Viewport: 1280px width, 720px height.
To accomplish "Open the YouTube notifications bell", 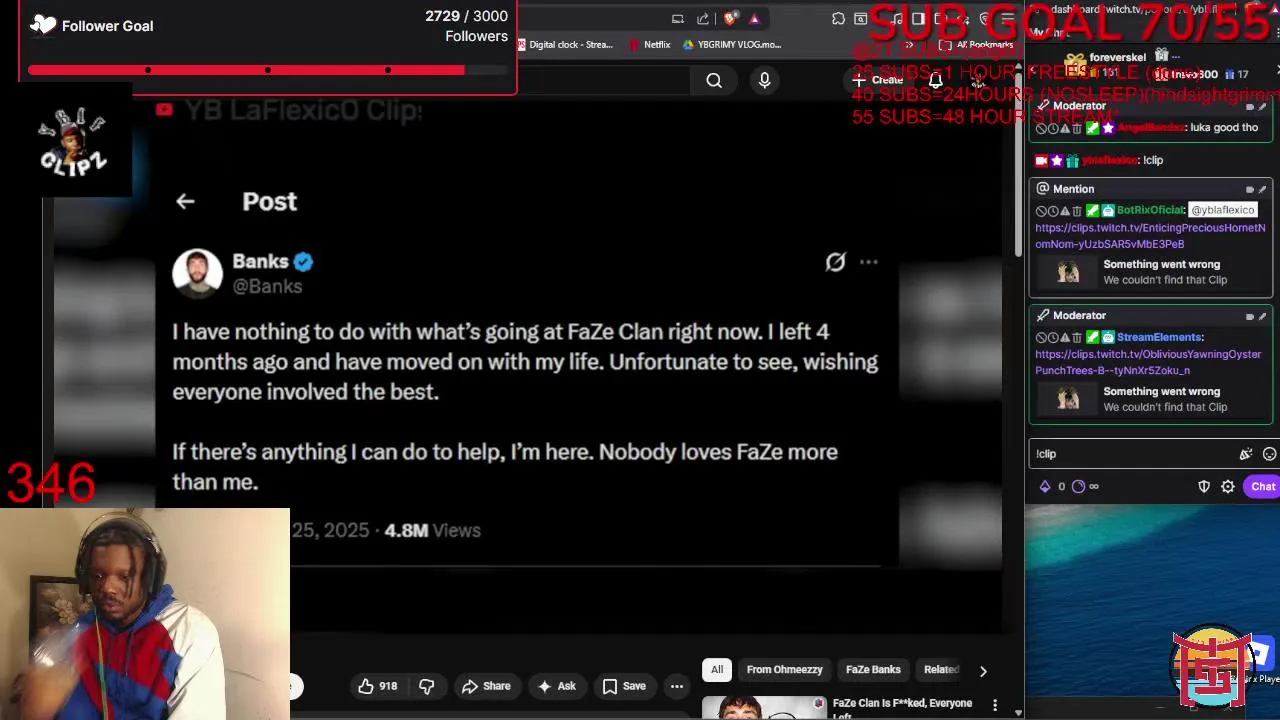I will [935, 80].
